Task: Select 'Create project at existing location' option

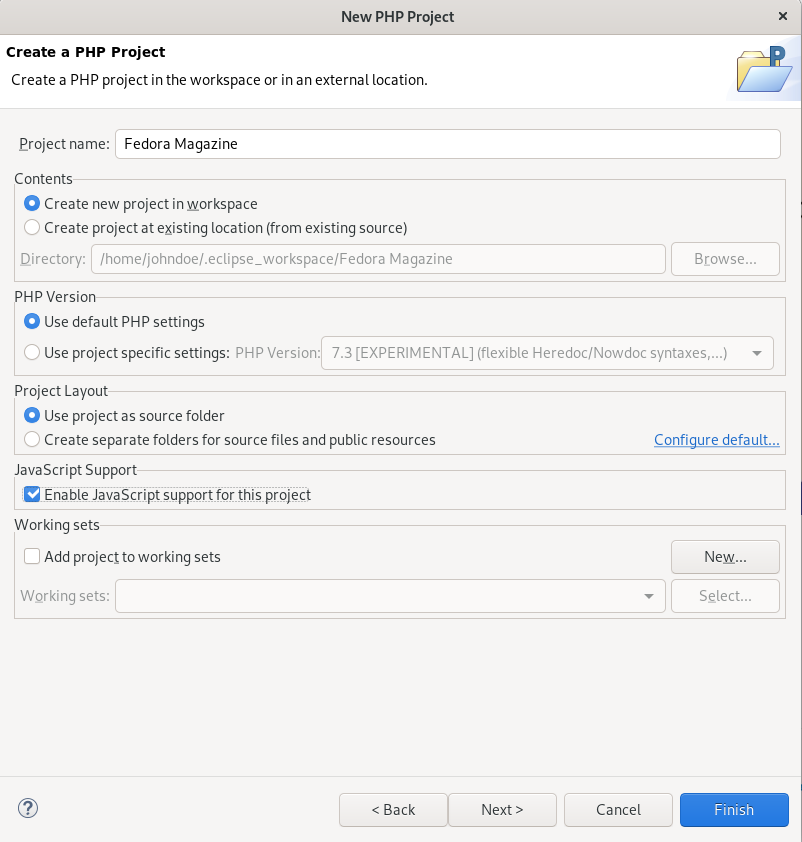Action: click(x=31, y=227)
